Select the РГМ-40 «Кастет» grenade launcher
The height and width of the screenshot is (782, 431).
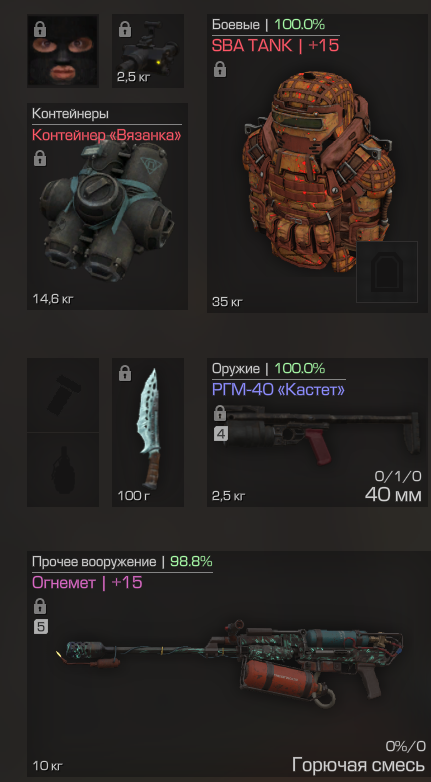click(x=319, y=432)
